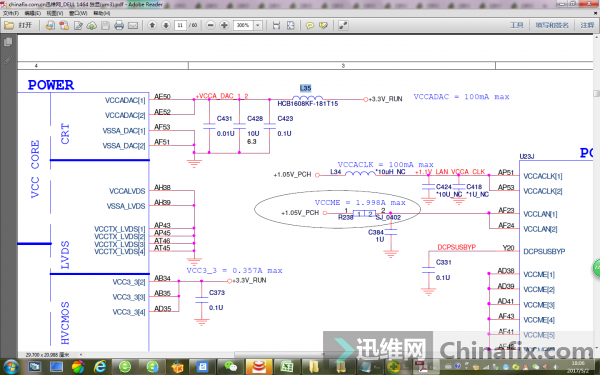Open the 帮助(H) menu
Image resolution: width=600 pixels, height=375 pixels.
coord(102,13)
